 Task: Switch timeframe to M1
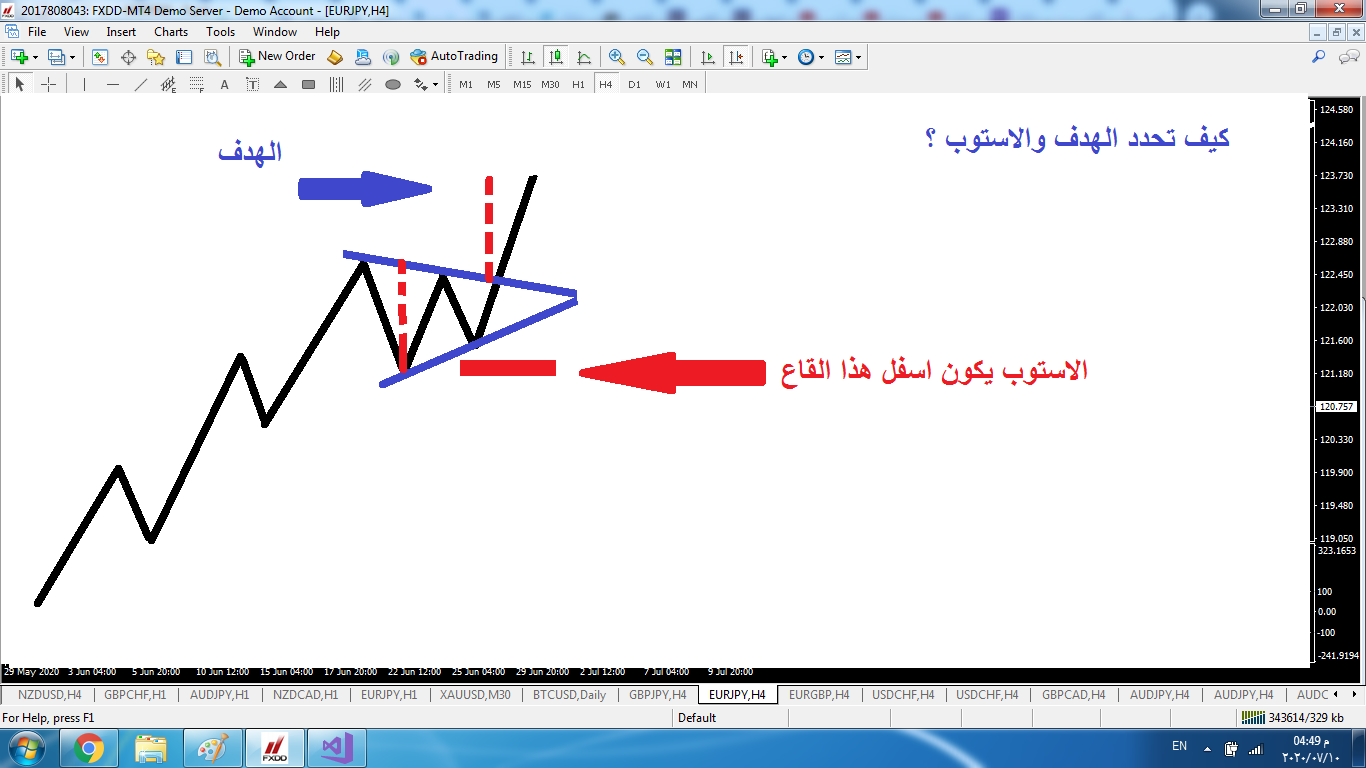pyautogui.click(x=466, y=85)
